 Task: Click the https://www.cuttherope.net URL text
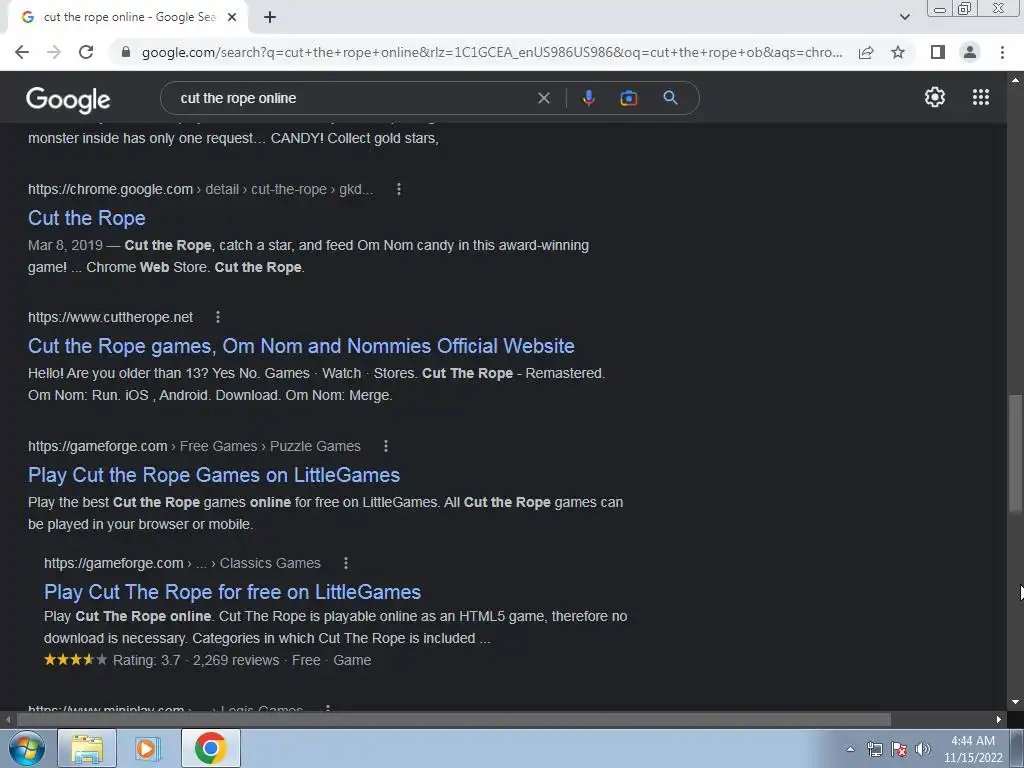[x=110, y=317]
